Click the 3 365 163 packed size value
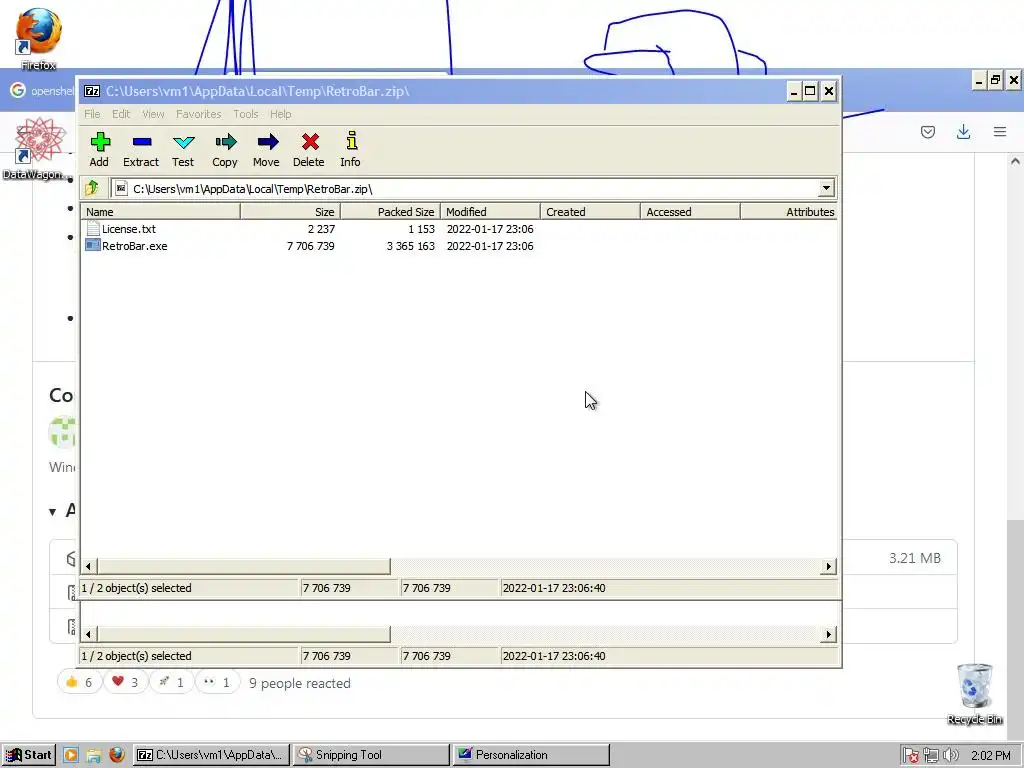This screenshot has width=1024, height=768. [410, 246]
